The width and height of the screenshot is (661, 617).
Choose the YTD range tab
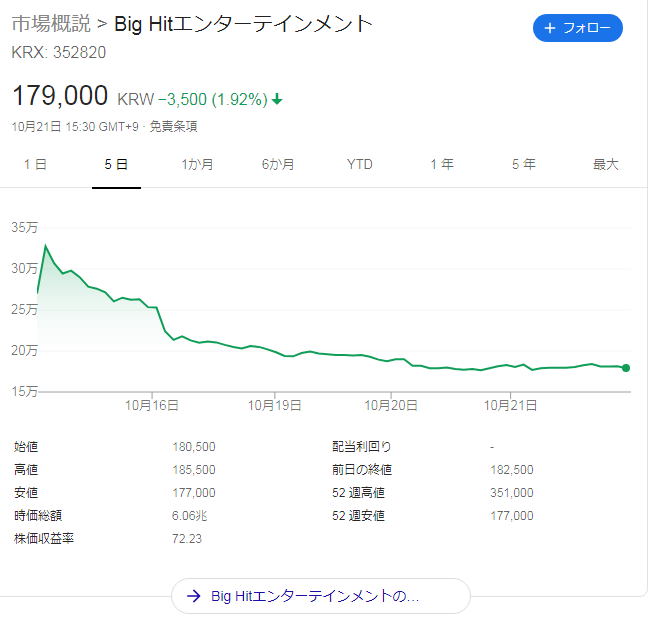(x=360, y=164)
